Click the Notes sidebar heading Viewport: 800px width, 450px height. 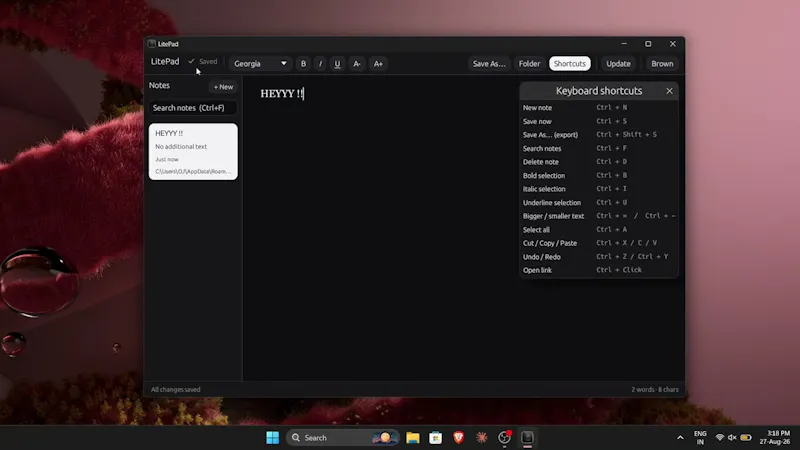click(x=159, y=85)
